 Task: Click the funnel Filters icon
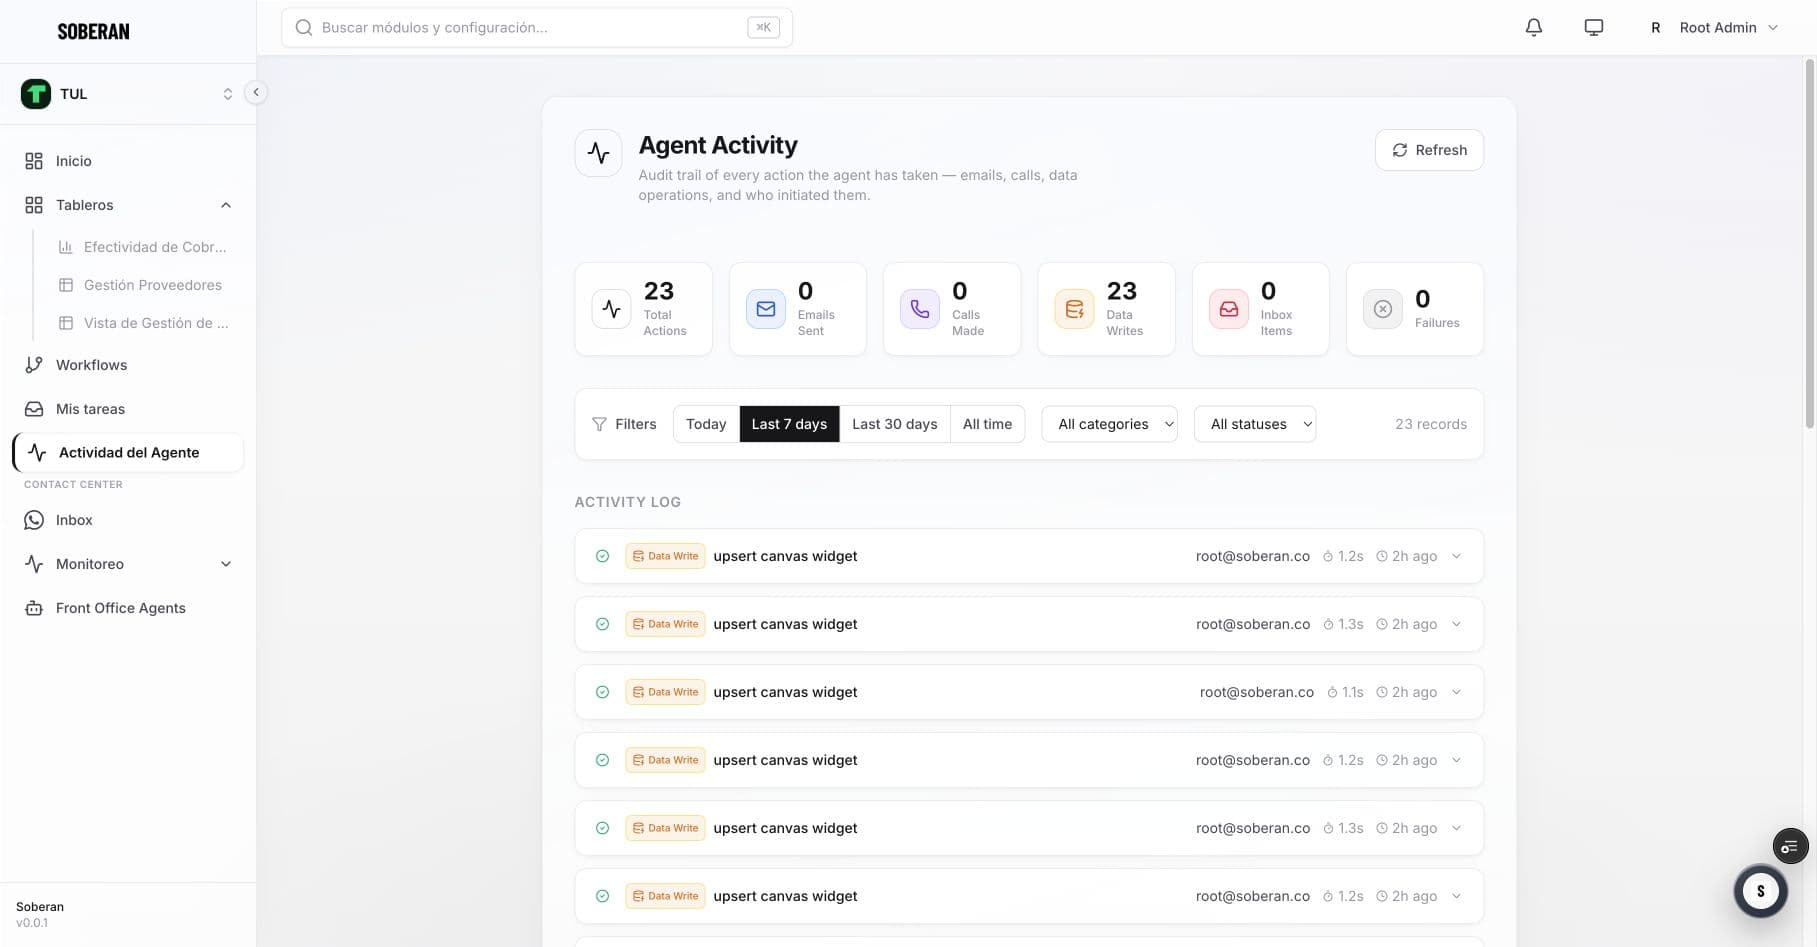pyautogui.click(x=599, y=424)
